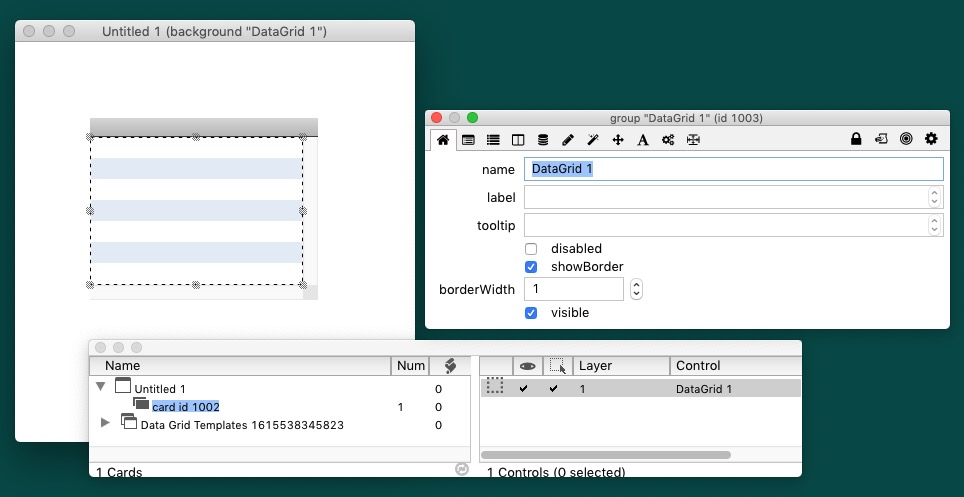This screenshot has height=497, width=964.
Task: Enable the disabled checkbox
Action: point(531,248)
